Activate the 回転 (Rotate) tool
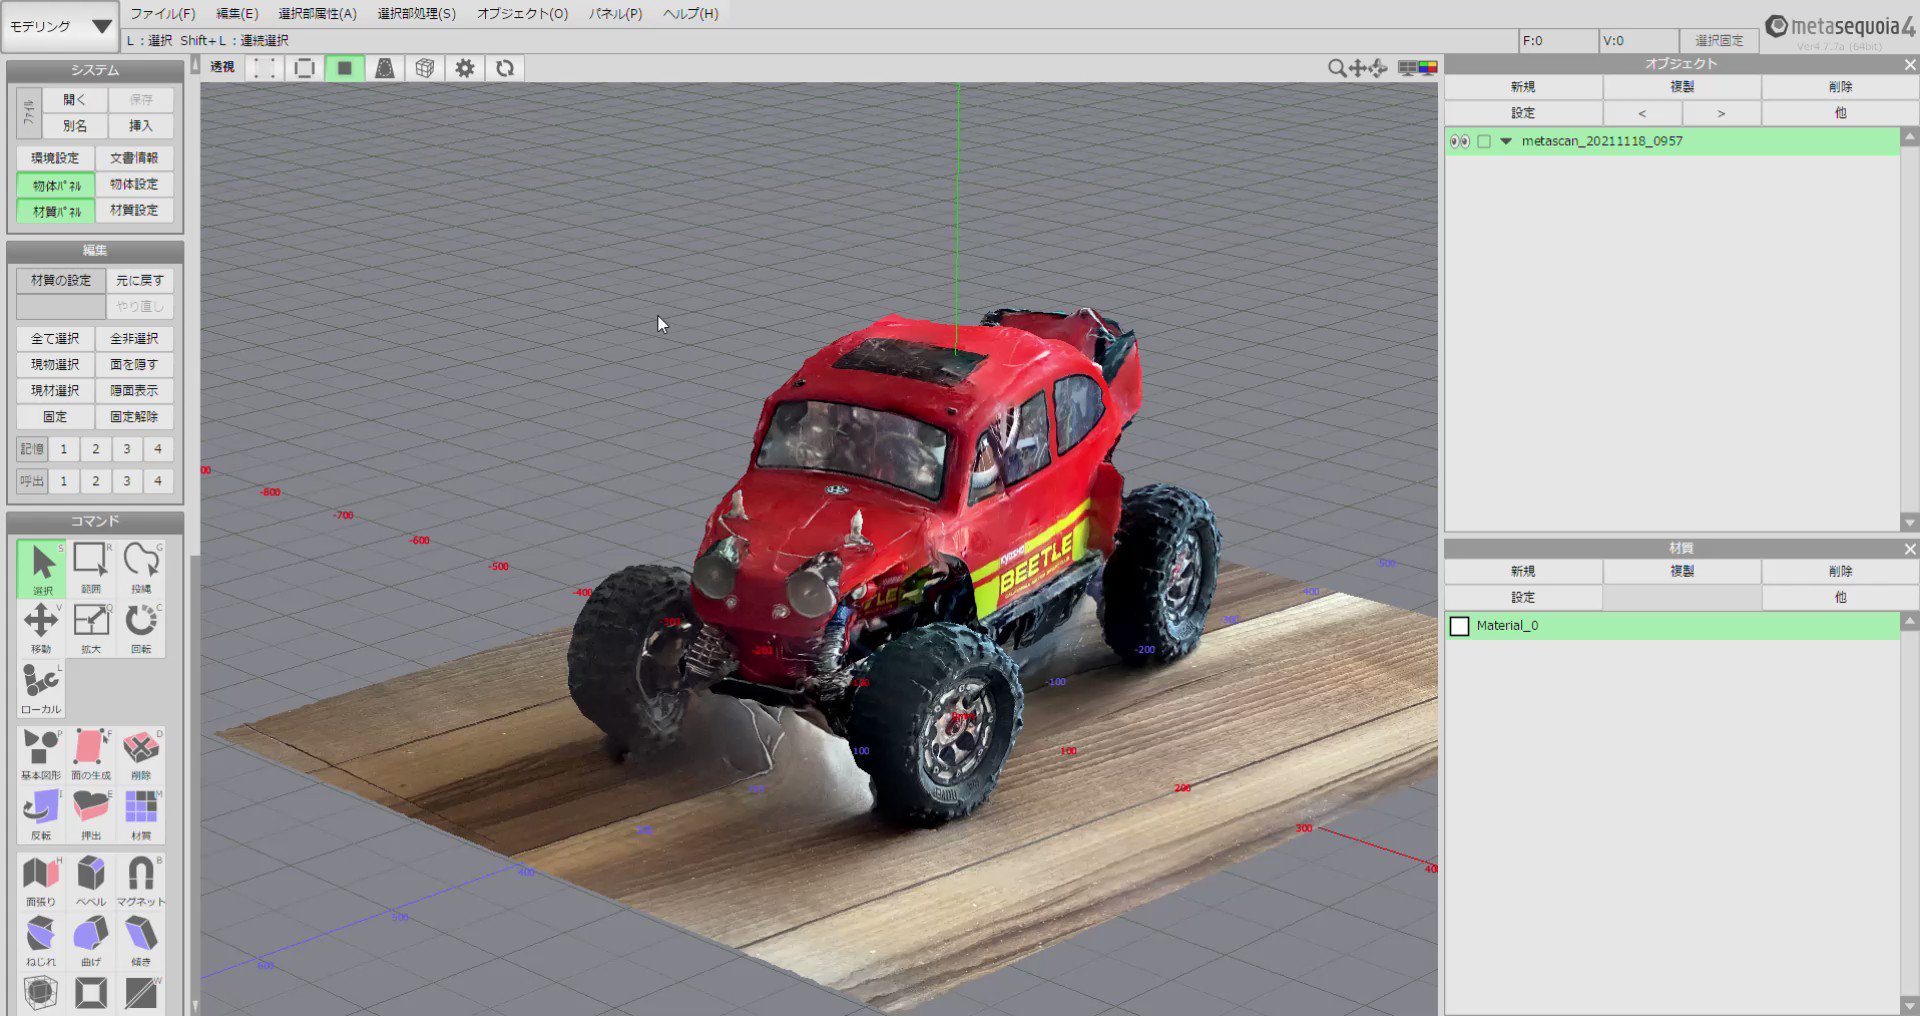 click(141, 628)
